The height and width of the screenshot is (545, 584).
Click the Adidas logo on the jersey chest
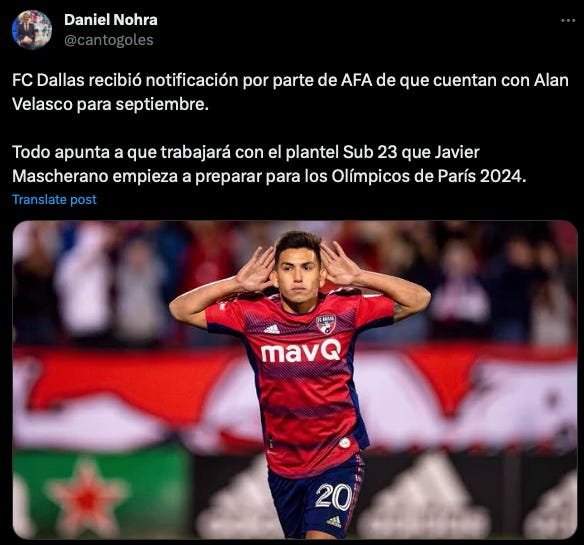pyautogui.click(x=272, y=329)
